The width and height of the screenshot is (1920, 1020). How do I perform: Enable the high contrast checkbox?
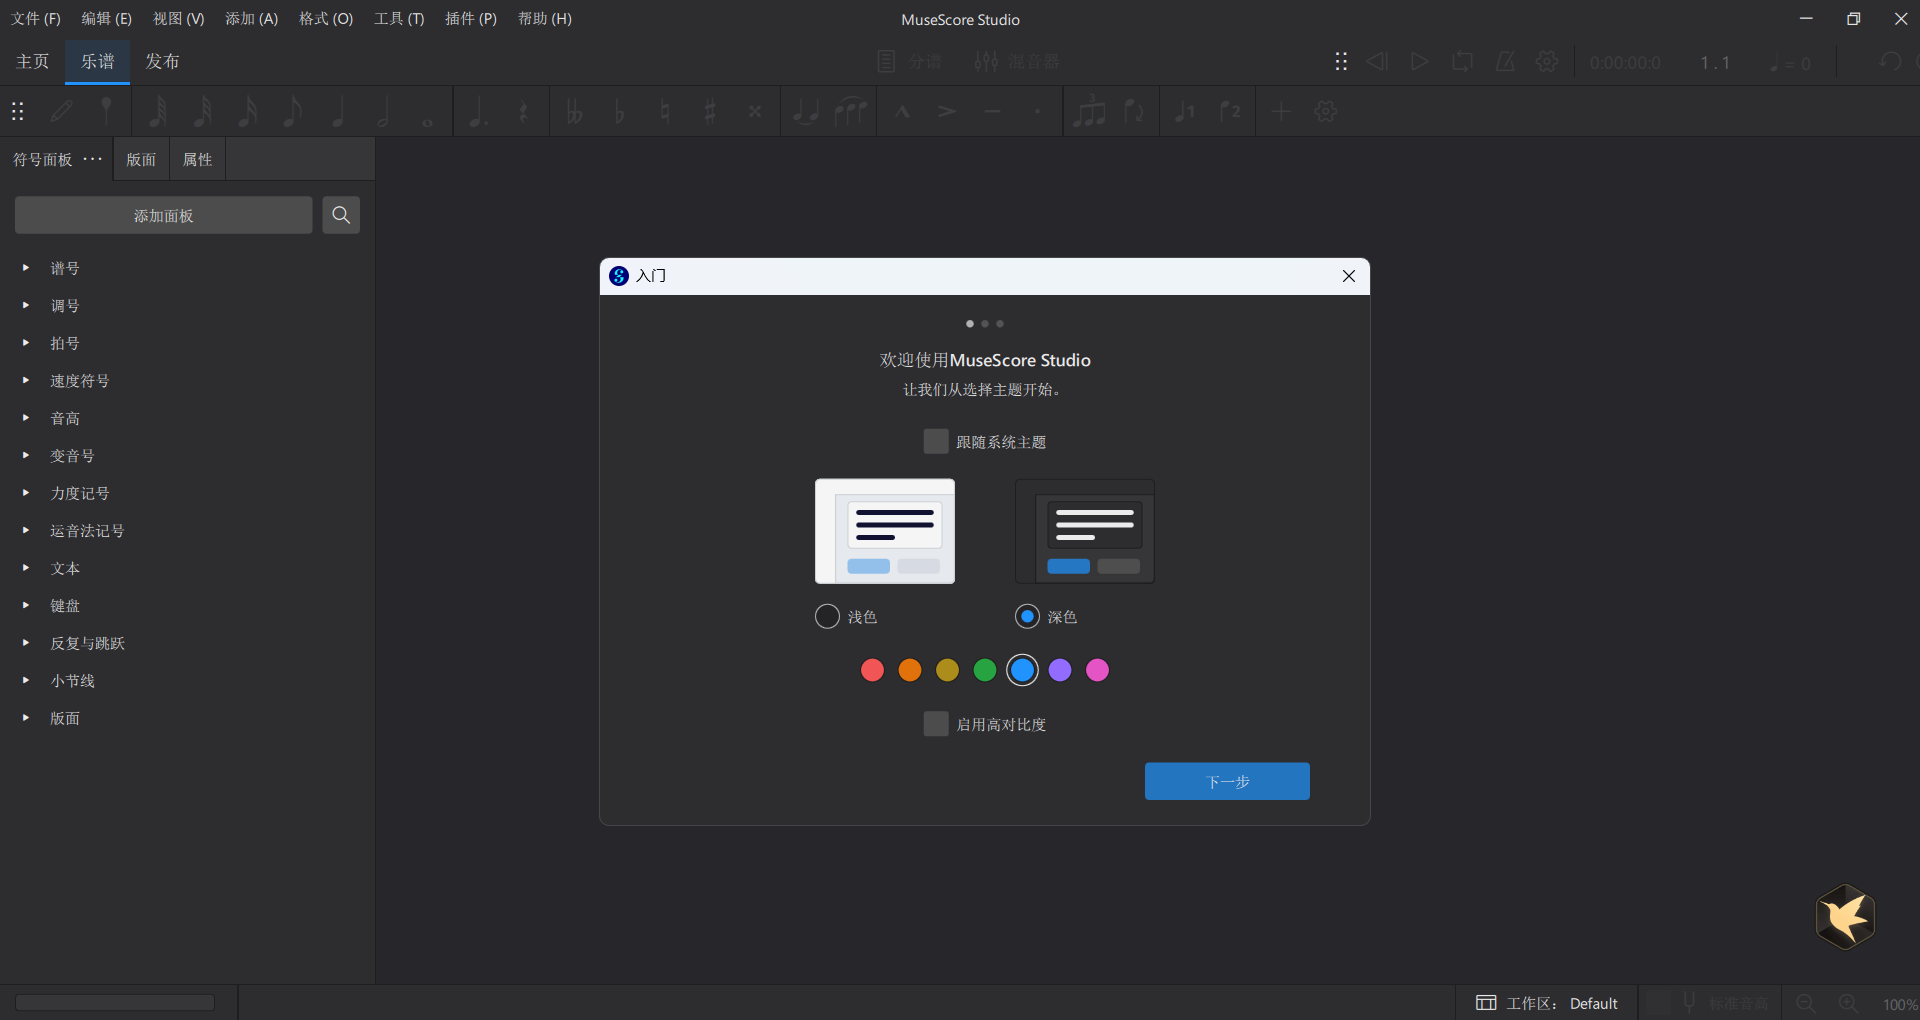pyautogui.click(x=936, y=724)
